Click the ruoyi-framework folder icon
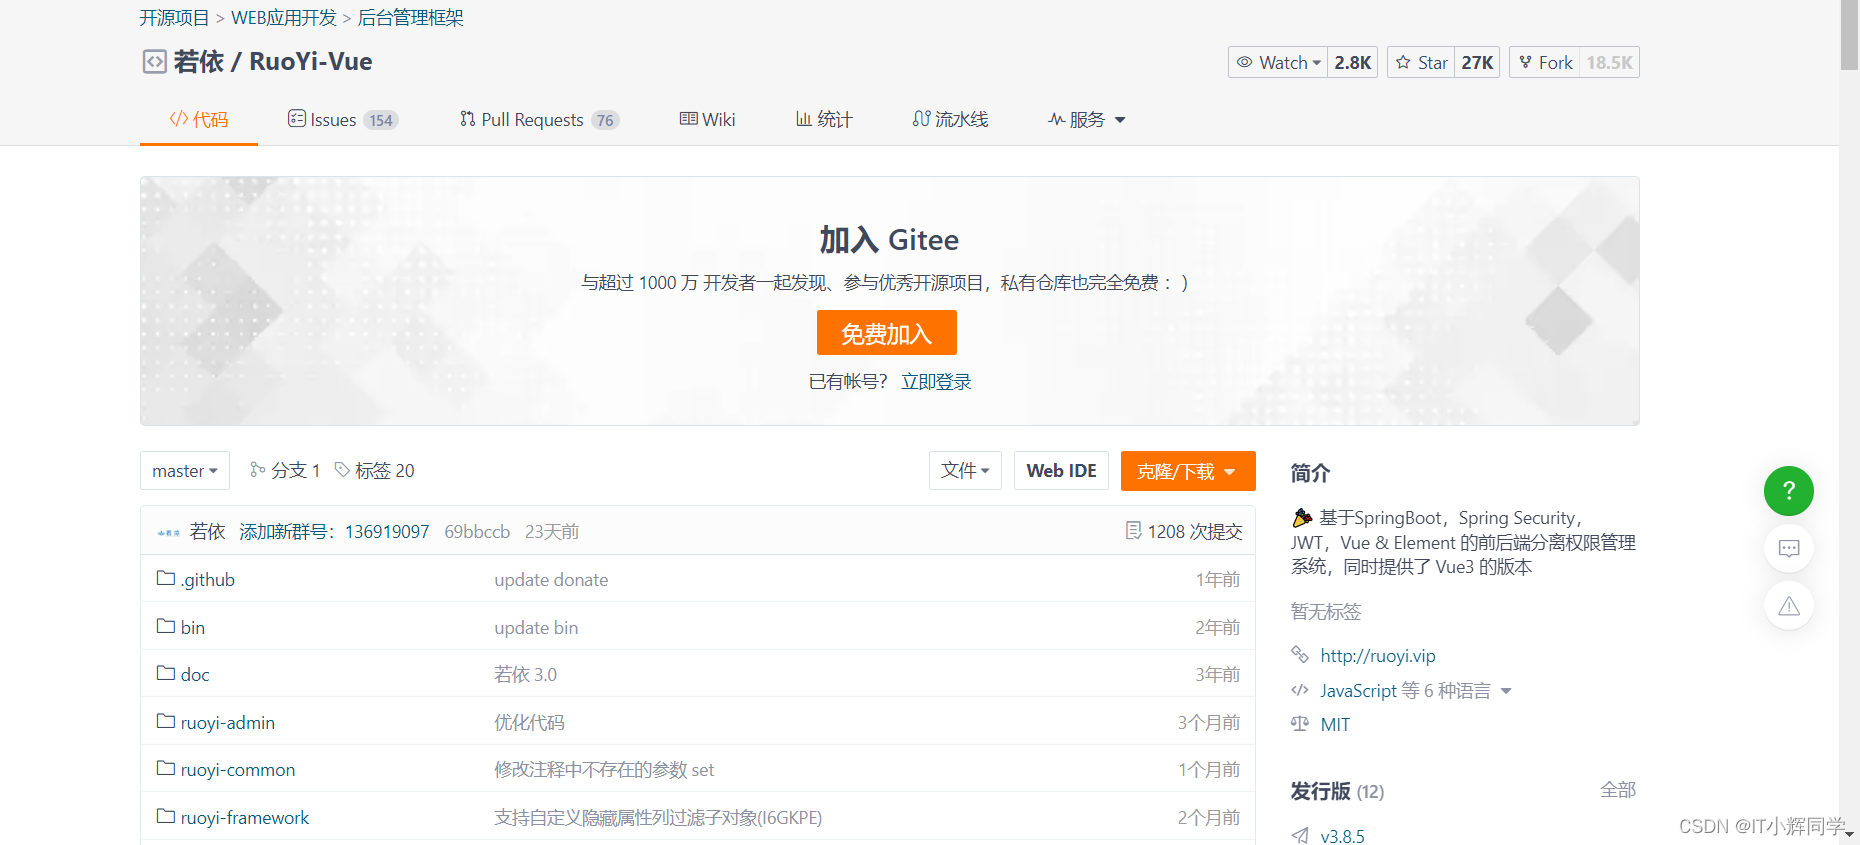1860x845 pixels. click(166, 816)
